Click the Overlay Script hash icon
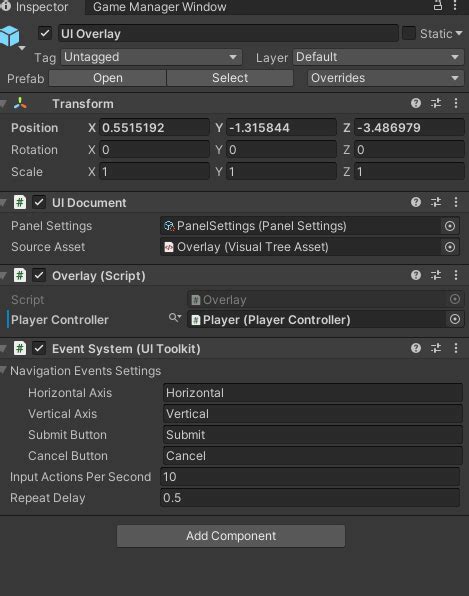 20,275
